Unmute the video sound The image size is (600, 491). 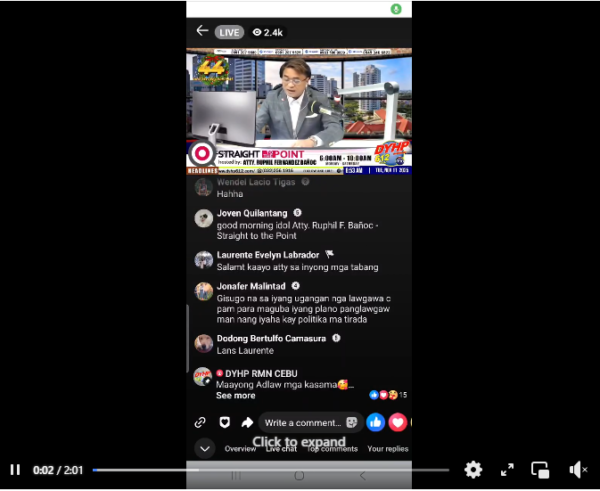point(578,469)
